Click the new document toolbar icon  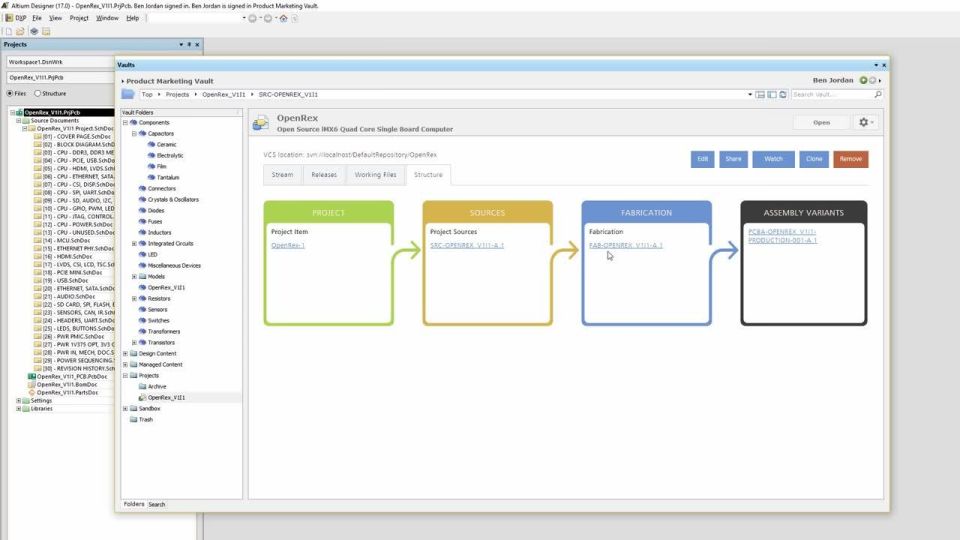[9, 31]
